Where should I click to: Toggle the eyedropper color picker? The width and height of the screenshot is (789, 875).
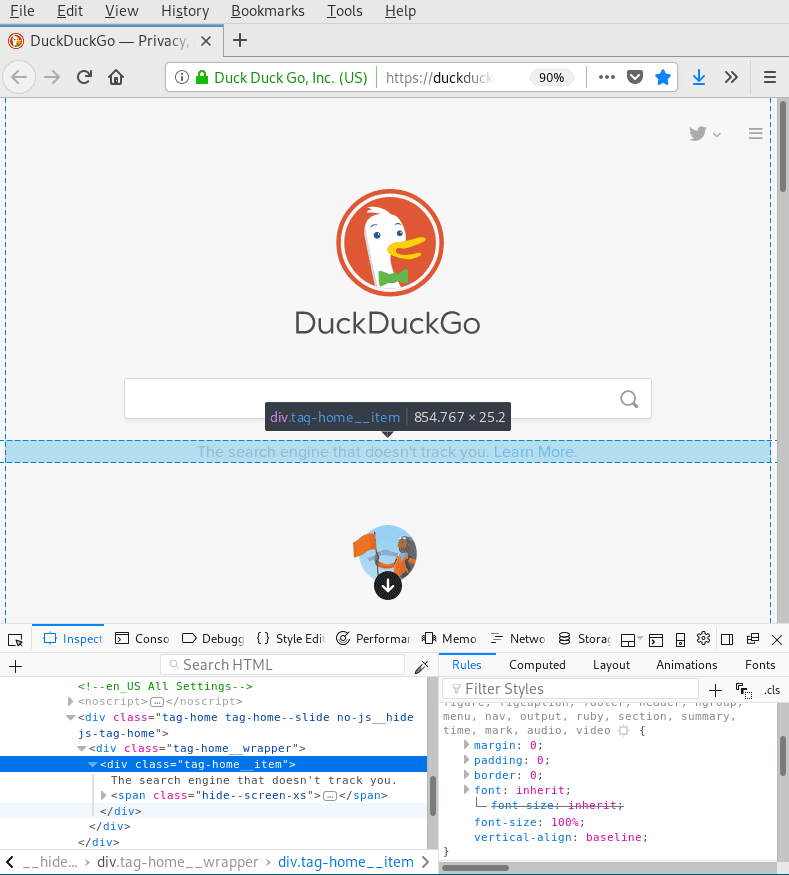coord(422,666)
